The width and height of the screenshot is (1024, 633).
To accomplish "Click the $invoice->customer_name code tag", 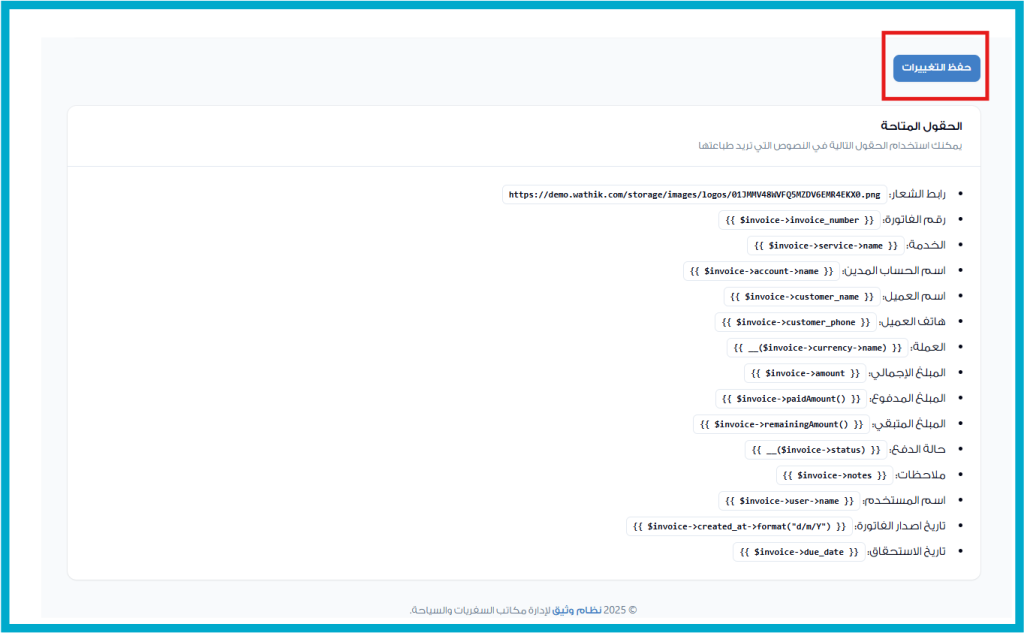I will [x=802, y=297].
